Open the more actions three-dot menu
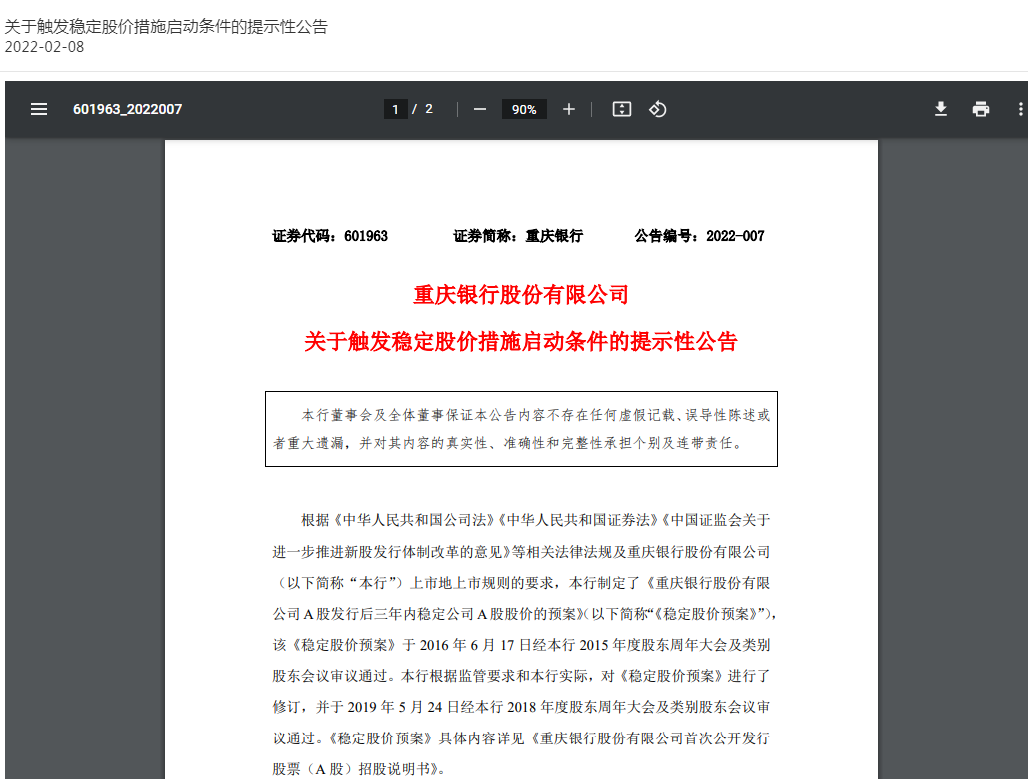The image size is (1028, 779). point(1020,110)
